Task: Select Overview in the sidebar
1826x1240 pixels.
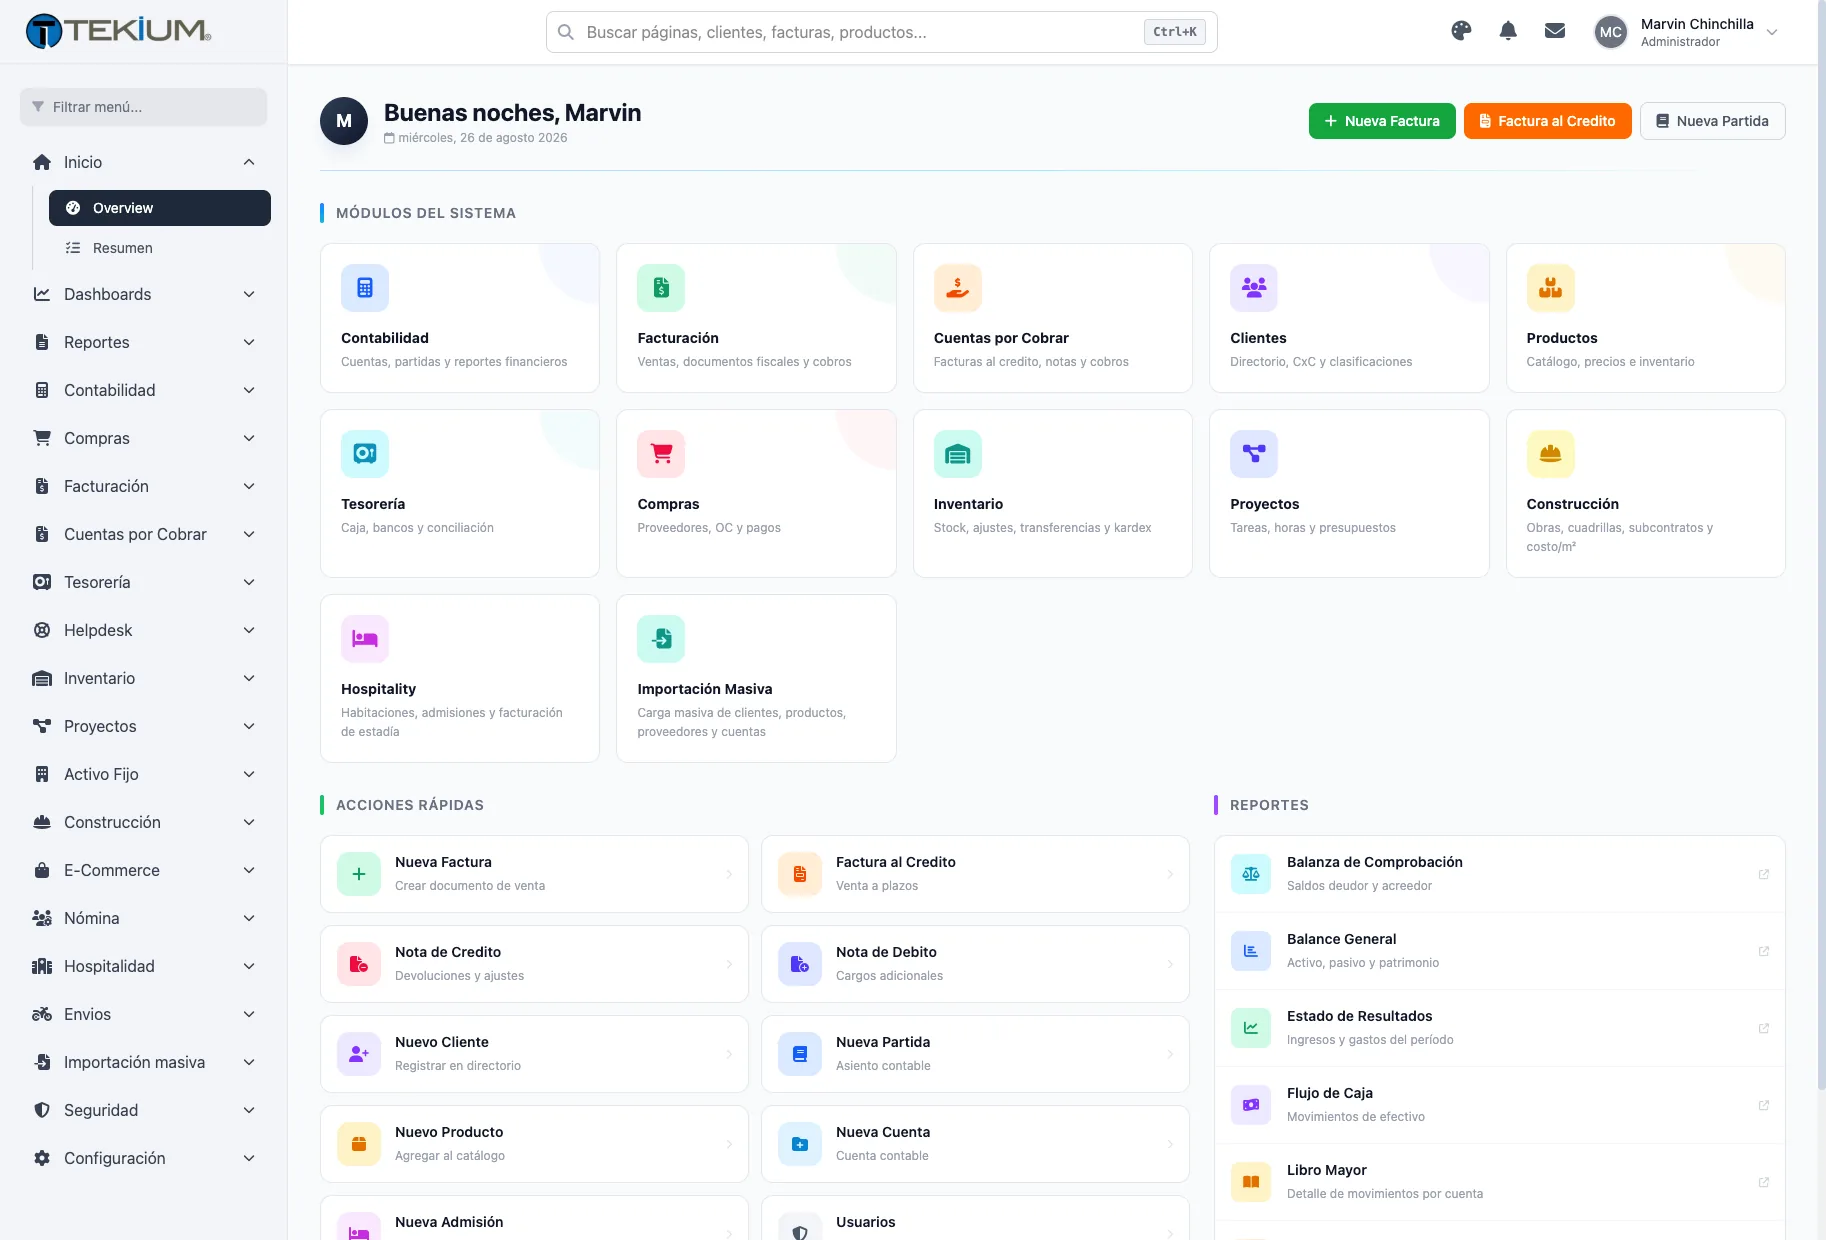Action: 160,208
